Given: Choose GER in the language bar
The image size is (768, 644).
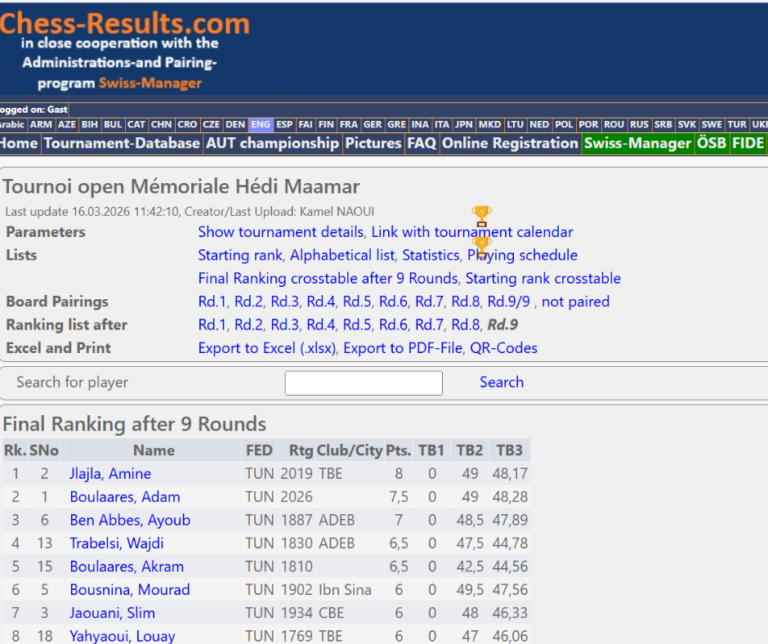Looking at the screenshot, I should [372, 125].
